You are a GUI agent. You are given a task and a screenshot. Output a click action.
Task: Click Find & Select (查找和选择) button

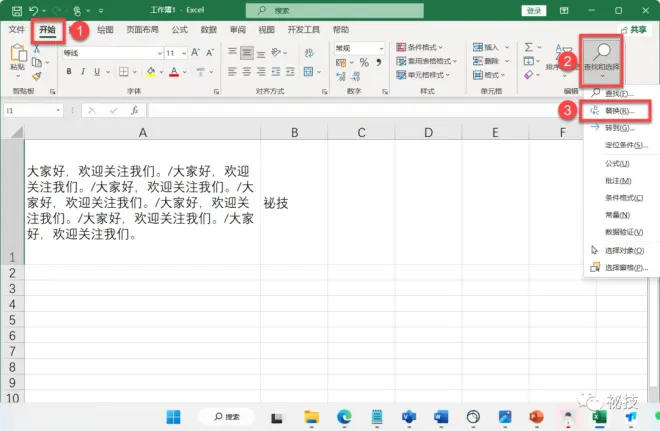(x=601, y=61)
